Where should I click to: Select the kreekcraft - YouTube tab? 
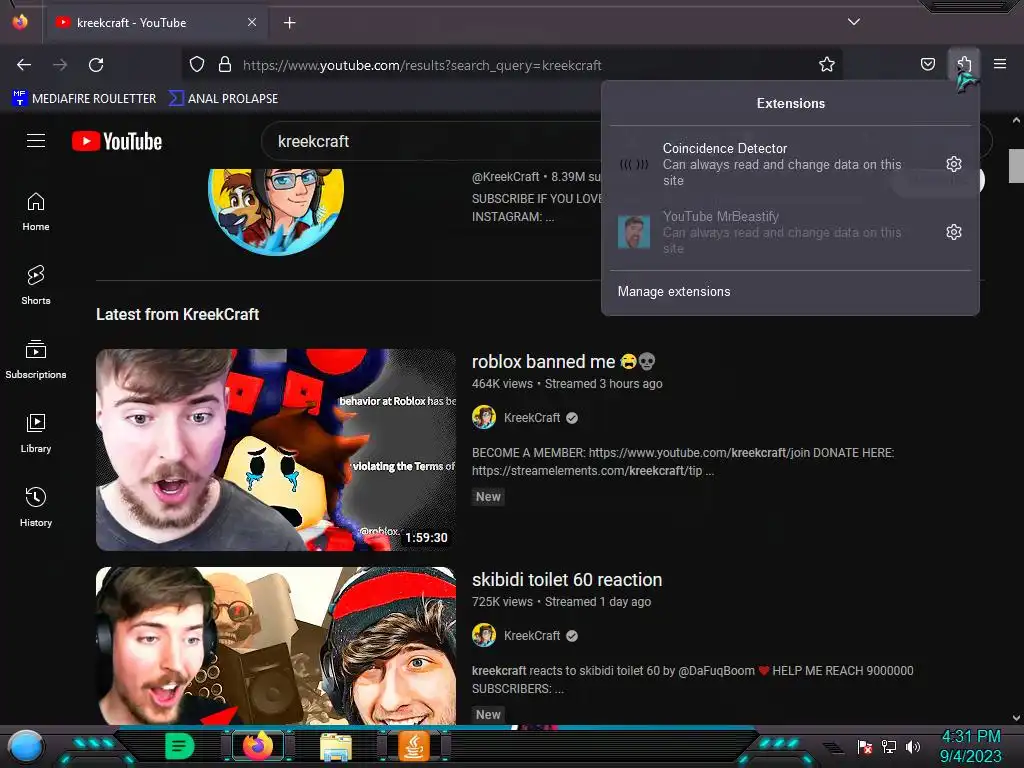(x=156, y=23)
